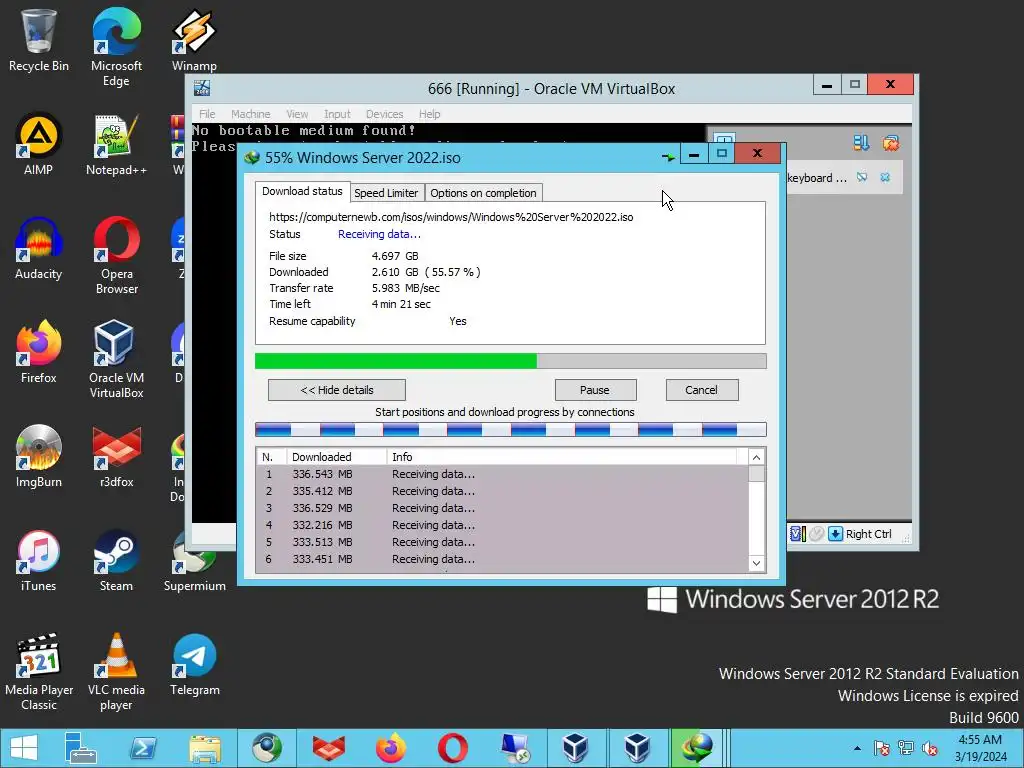The height and width of the screenshot is (768, 1024).
Task: Click the VirtualBox CPU load indicator icon
Action: (797, 534)
